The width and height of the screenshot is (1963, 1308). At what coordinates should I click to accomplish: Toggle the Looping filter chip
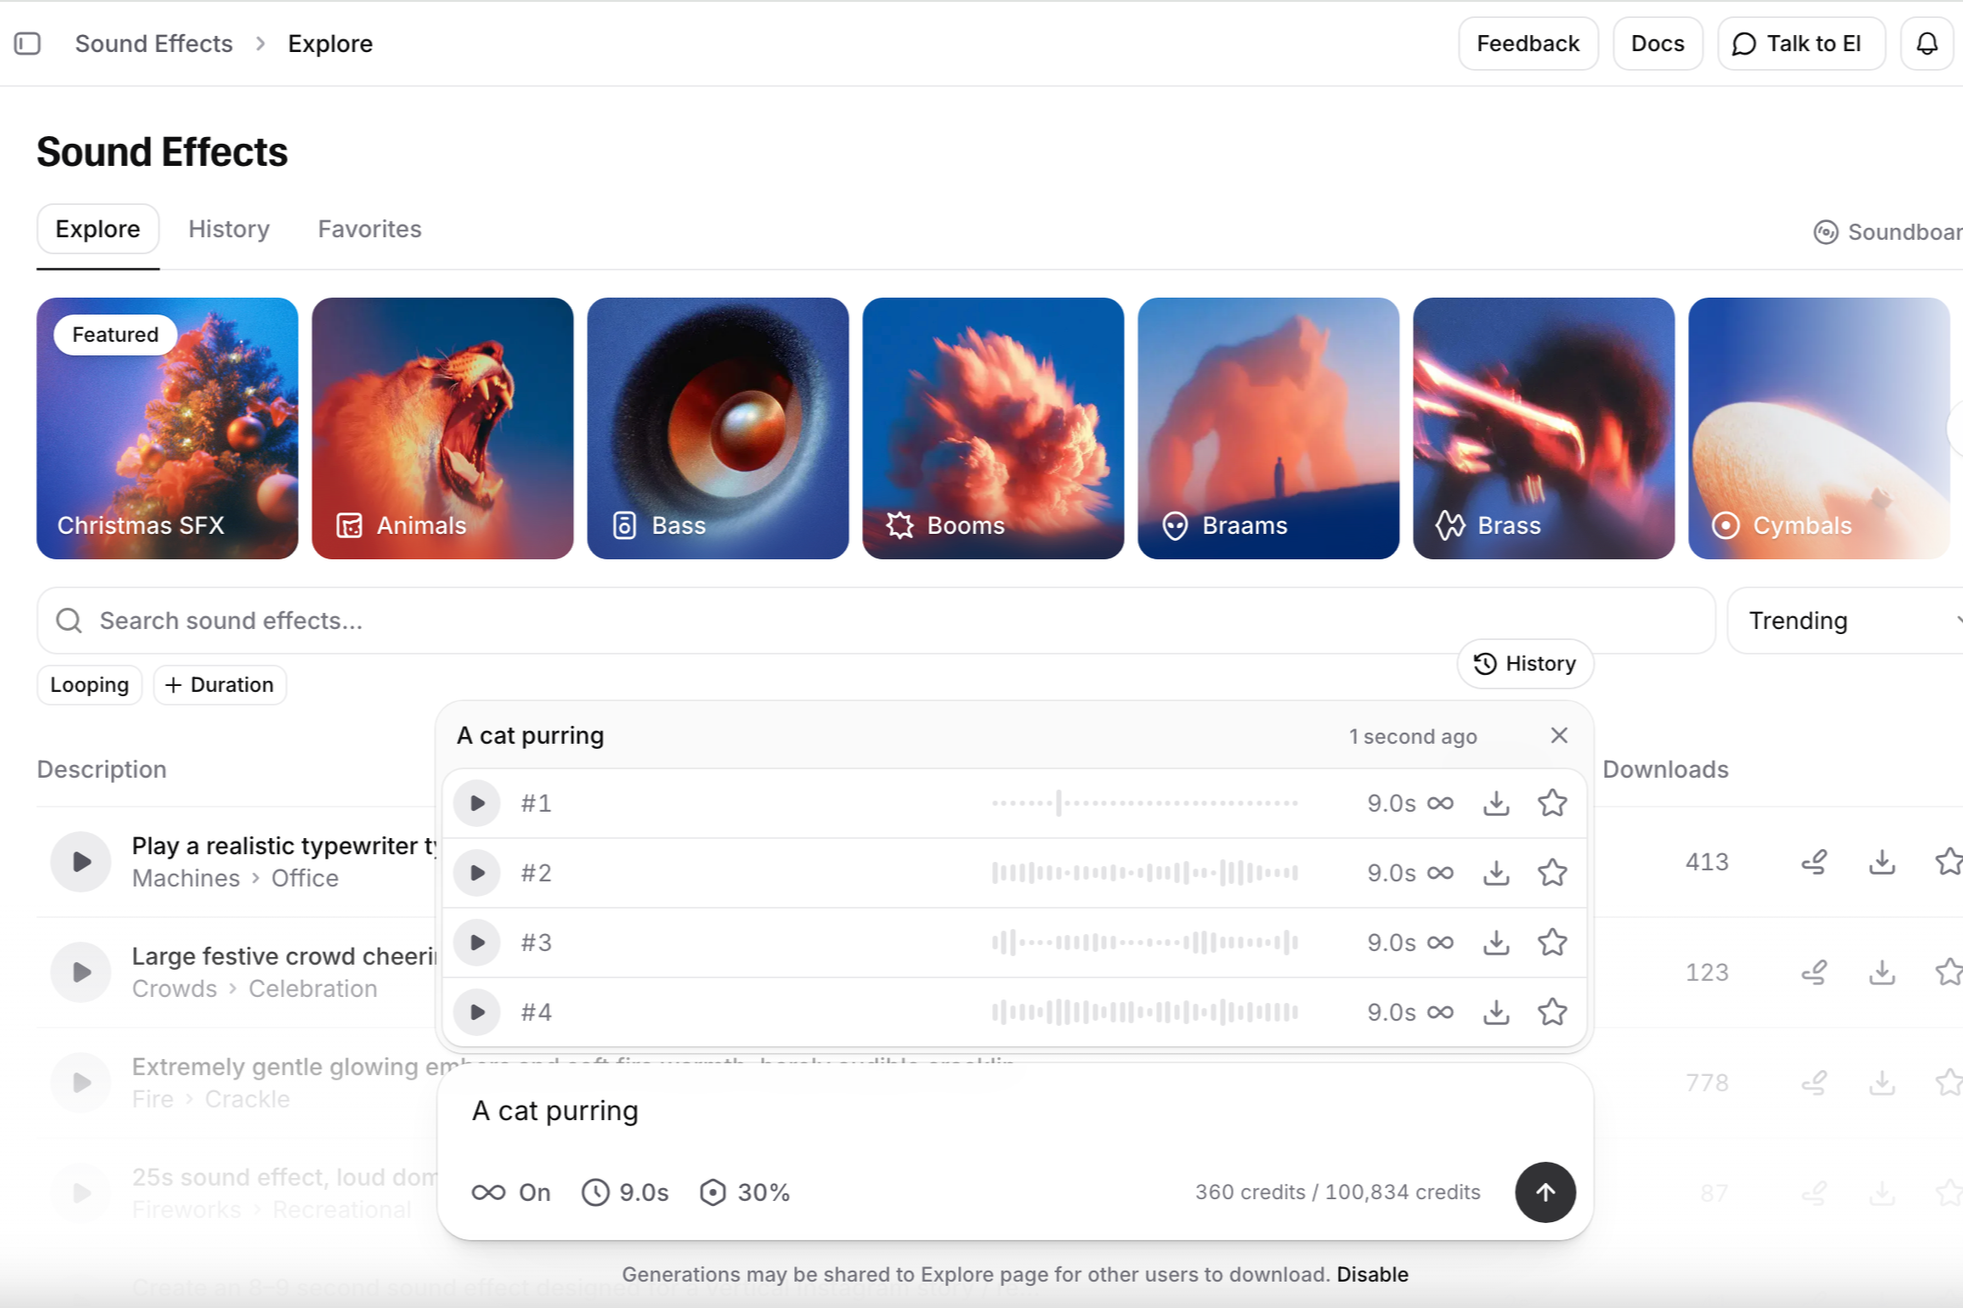tap(89, 685)
